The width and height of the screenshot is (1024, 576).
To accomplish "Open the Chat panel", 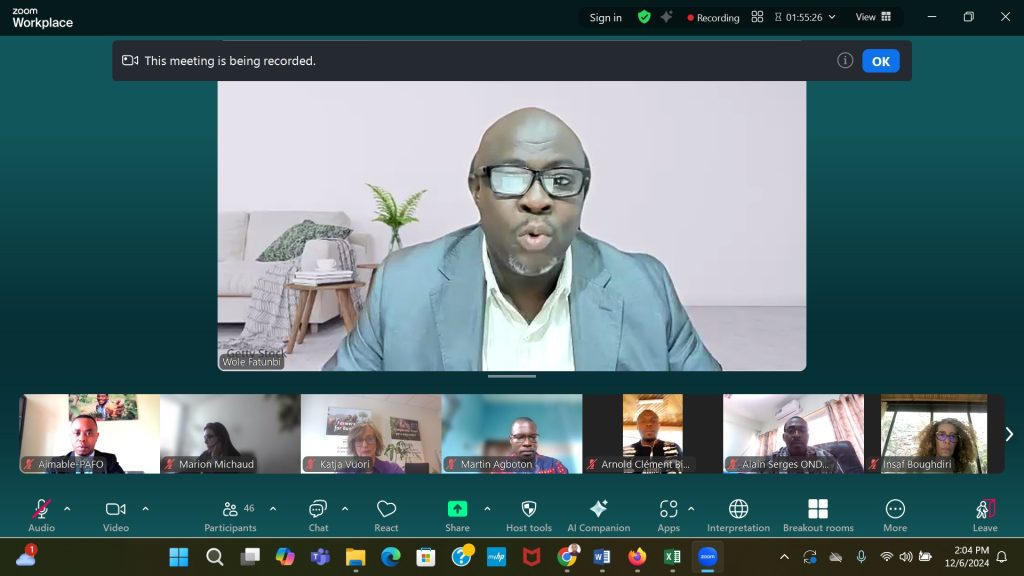I will pyautogui.click(x=317, y=512).
